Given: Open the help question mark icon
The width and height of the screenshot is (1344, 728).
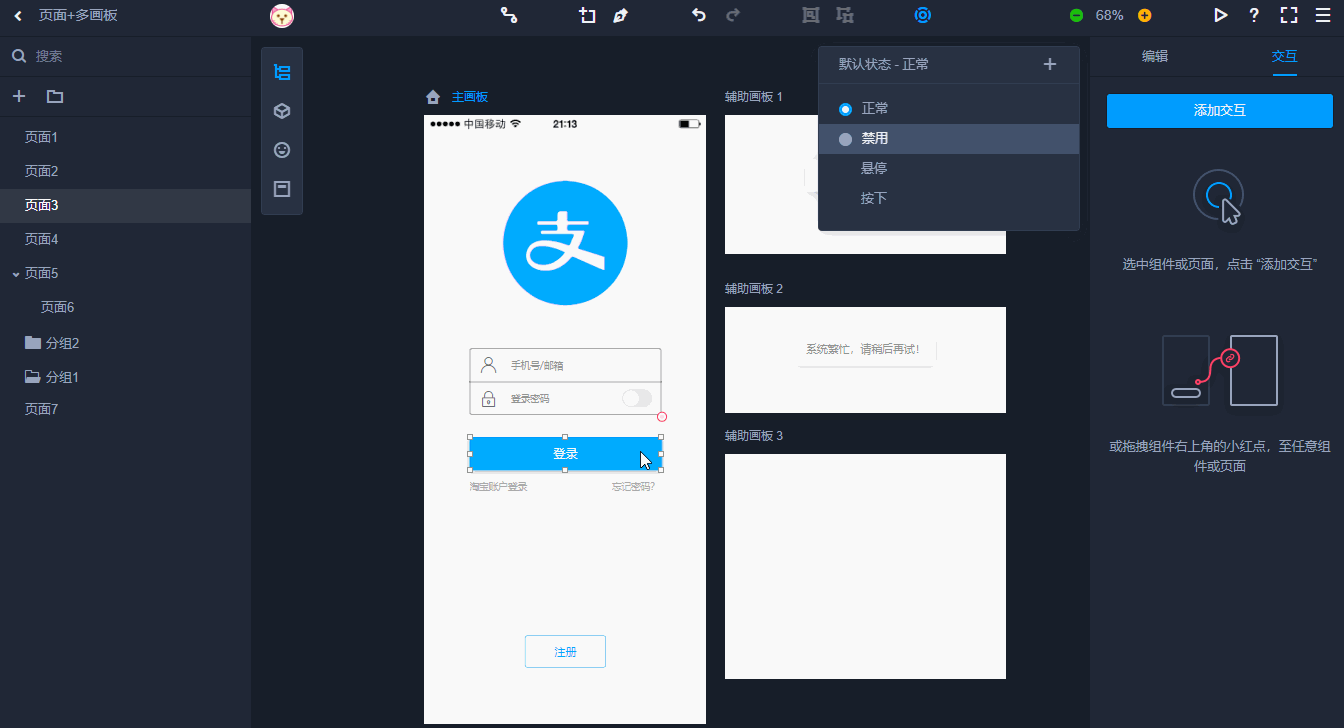Looking at the screenshot, I should (1254, 15).
